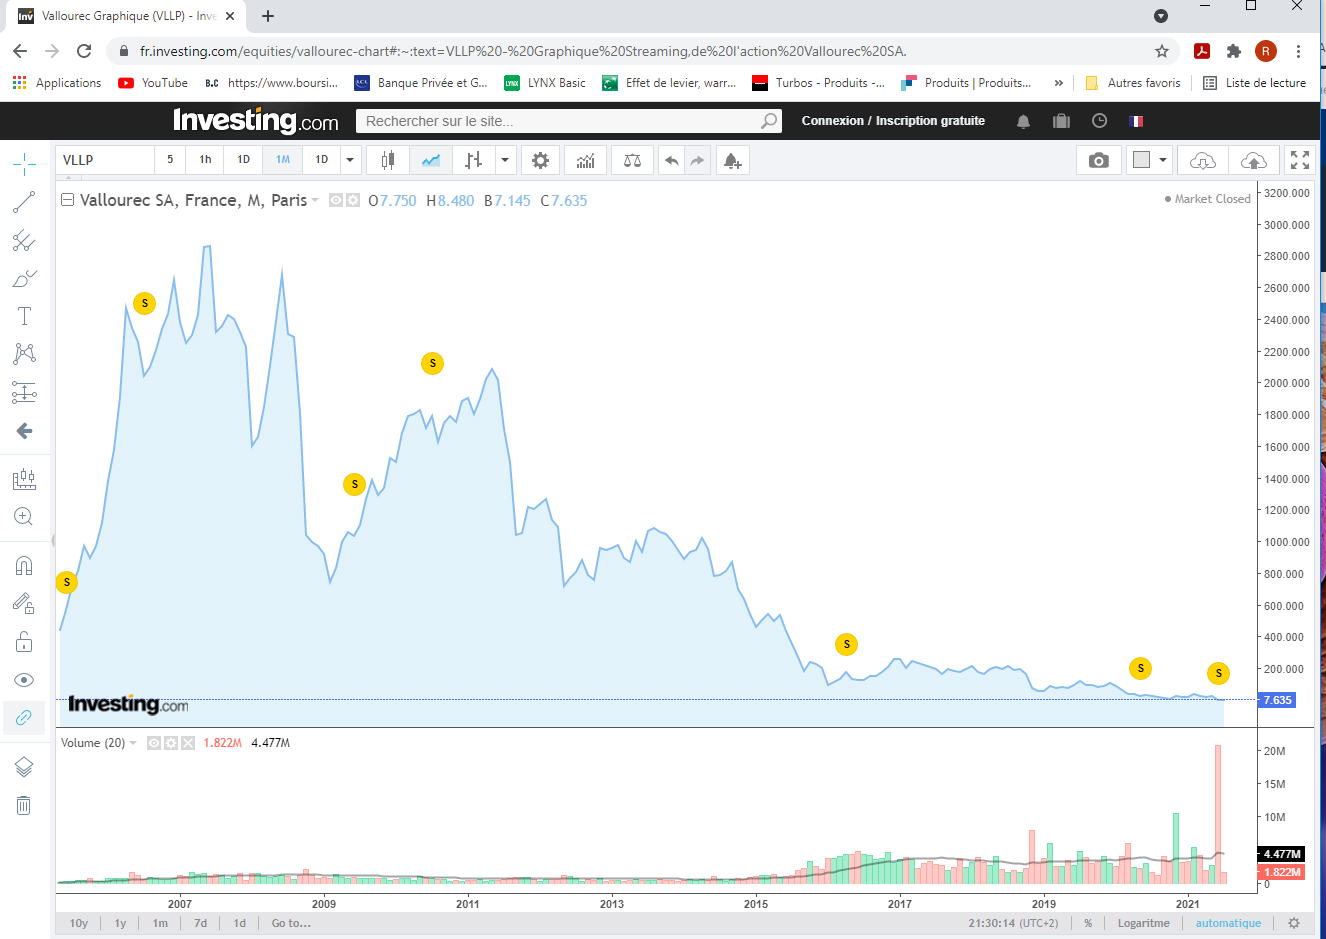Click browser reload button
The height and width of the screenshot is (939, 1326).
(x=84, y=51)
